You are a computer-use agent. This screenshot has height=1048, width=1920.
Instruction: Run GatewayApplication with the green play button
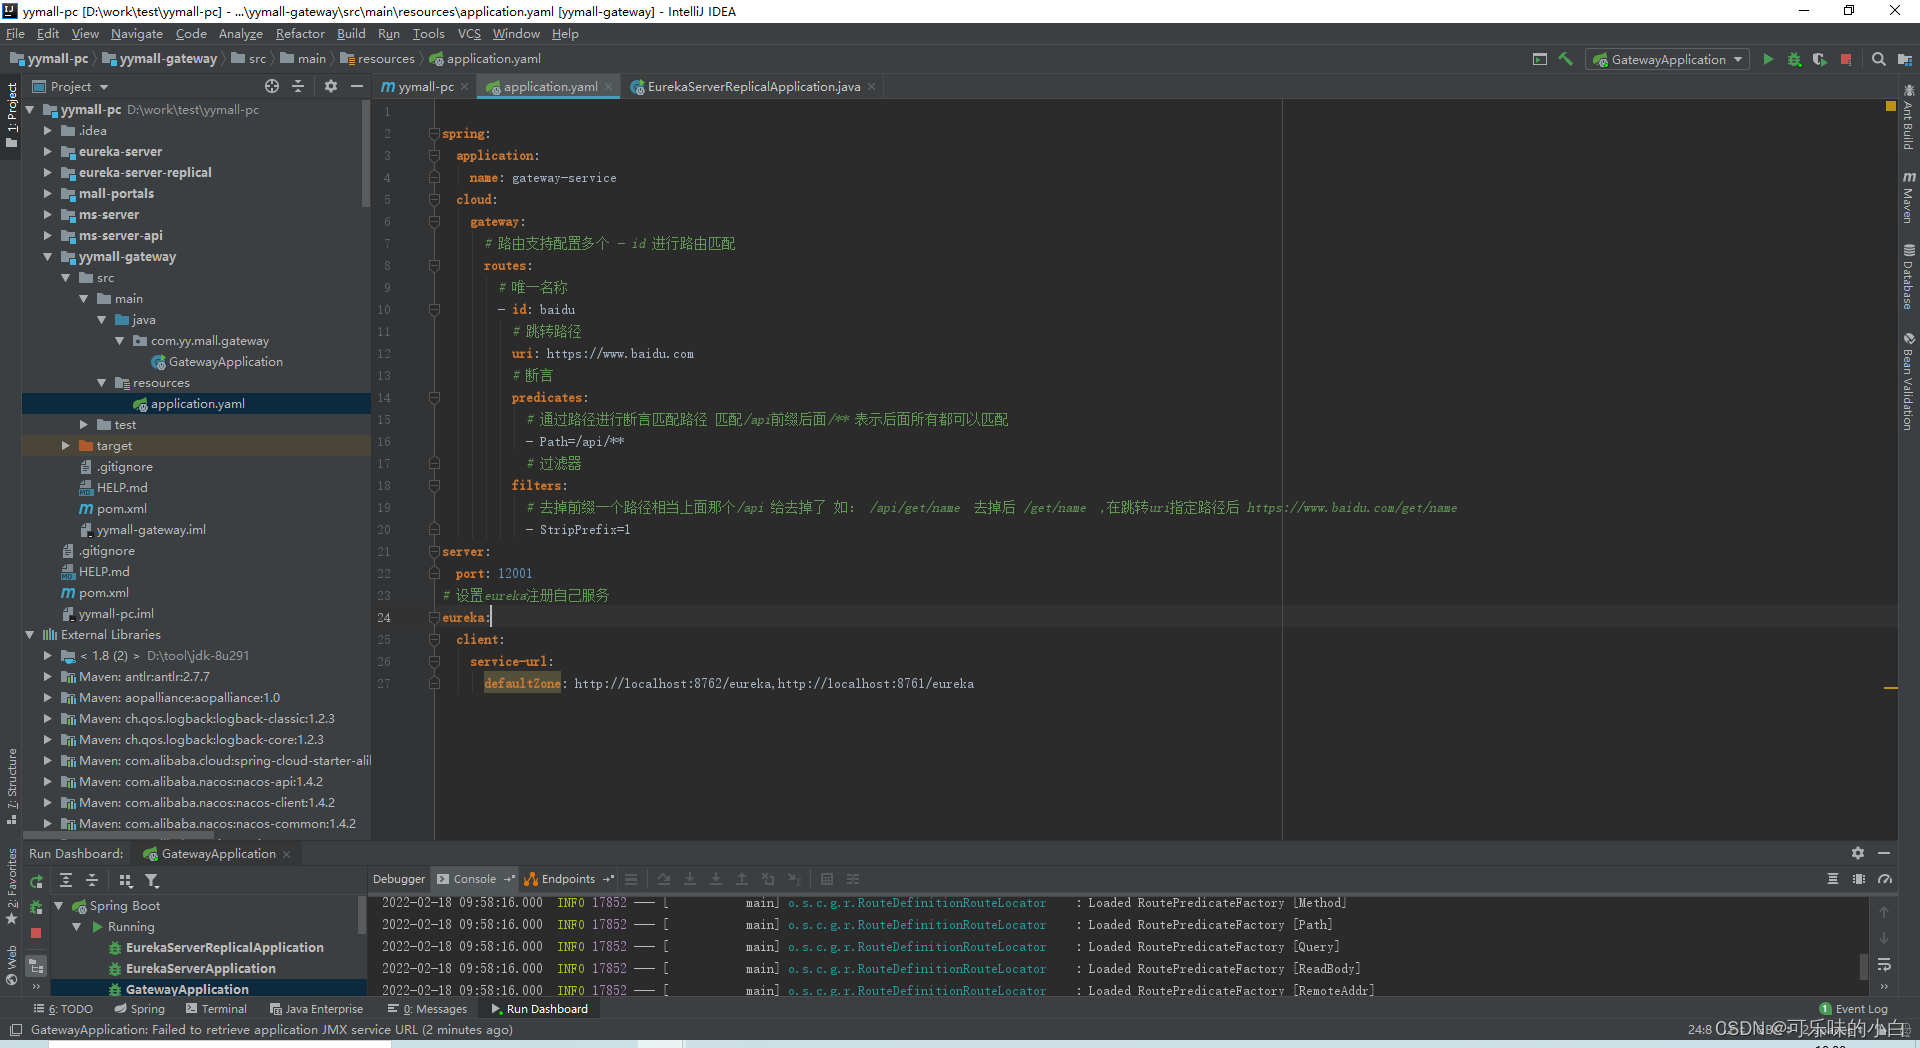(1768, 60)
